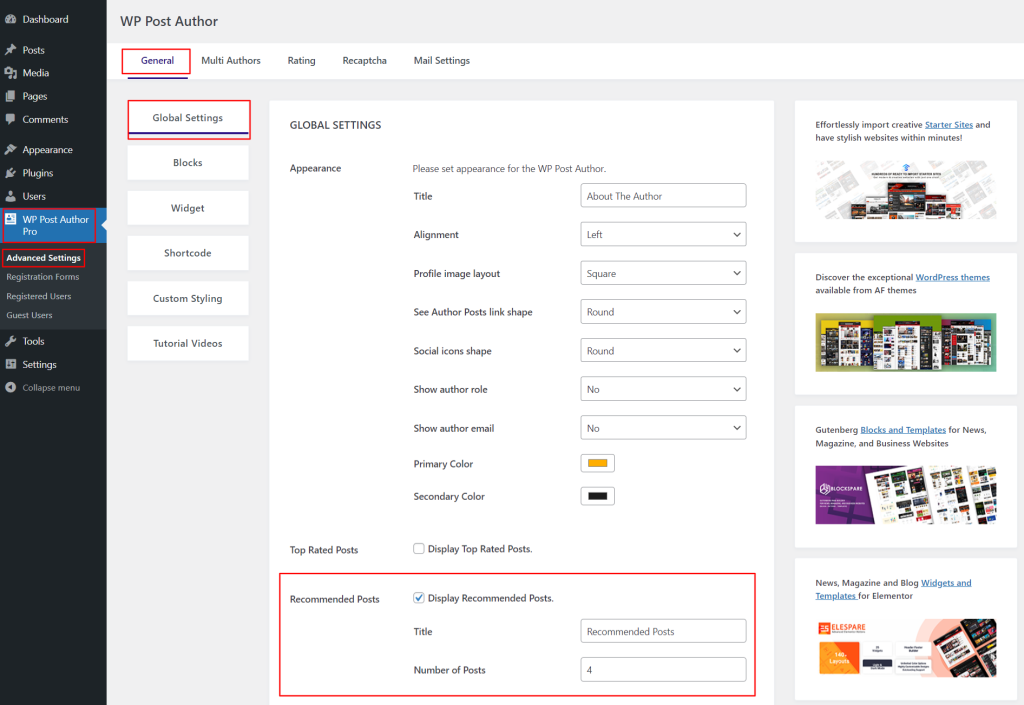Click the Recommended Posts title field

coord(663,631)
